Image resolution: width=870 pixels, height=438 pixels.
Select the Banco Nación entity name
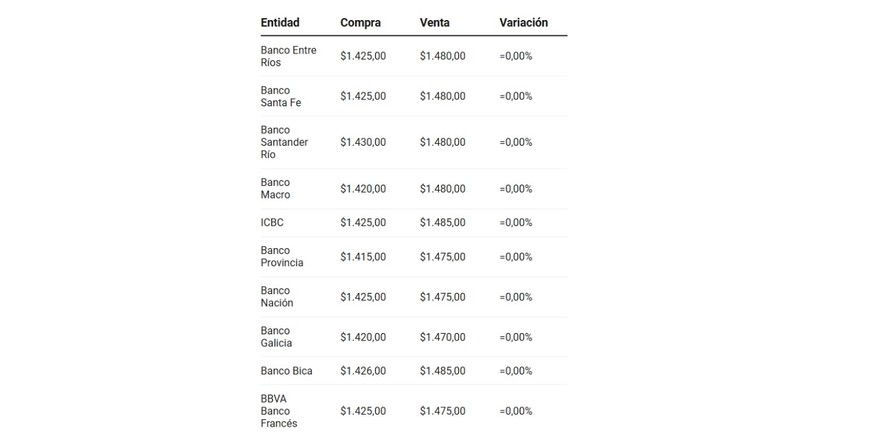[277, 296]
